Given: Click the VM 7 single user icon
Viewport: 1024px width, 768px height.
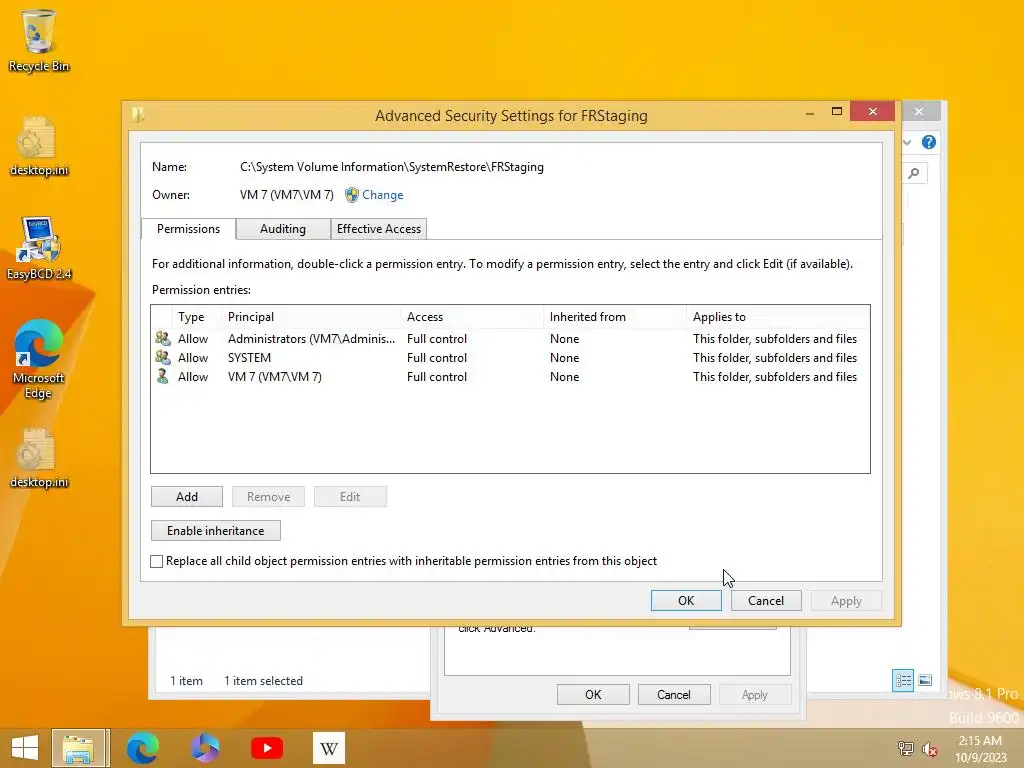Looking at the screenshot, I should pyautogui.click(x=163, y=376).
